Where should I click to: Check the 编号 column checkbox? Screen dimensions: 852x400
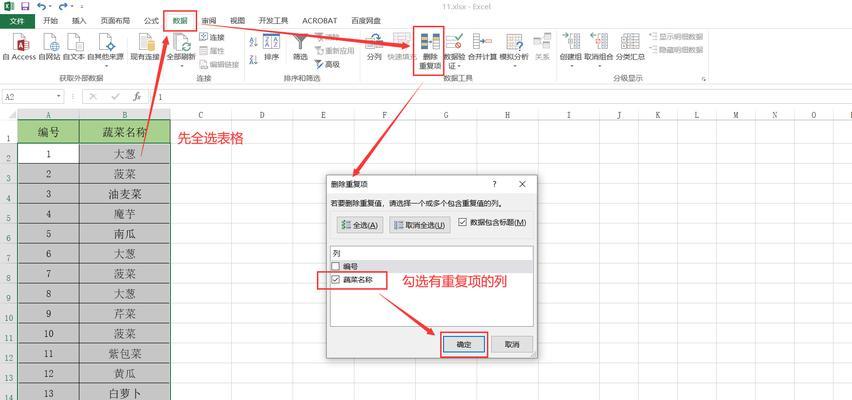pos(336,266)
